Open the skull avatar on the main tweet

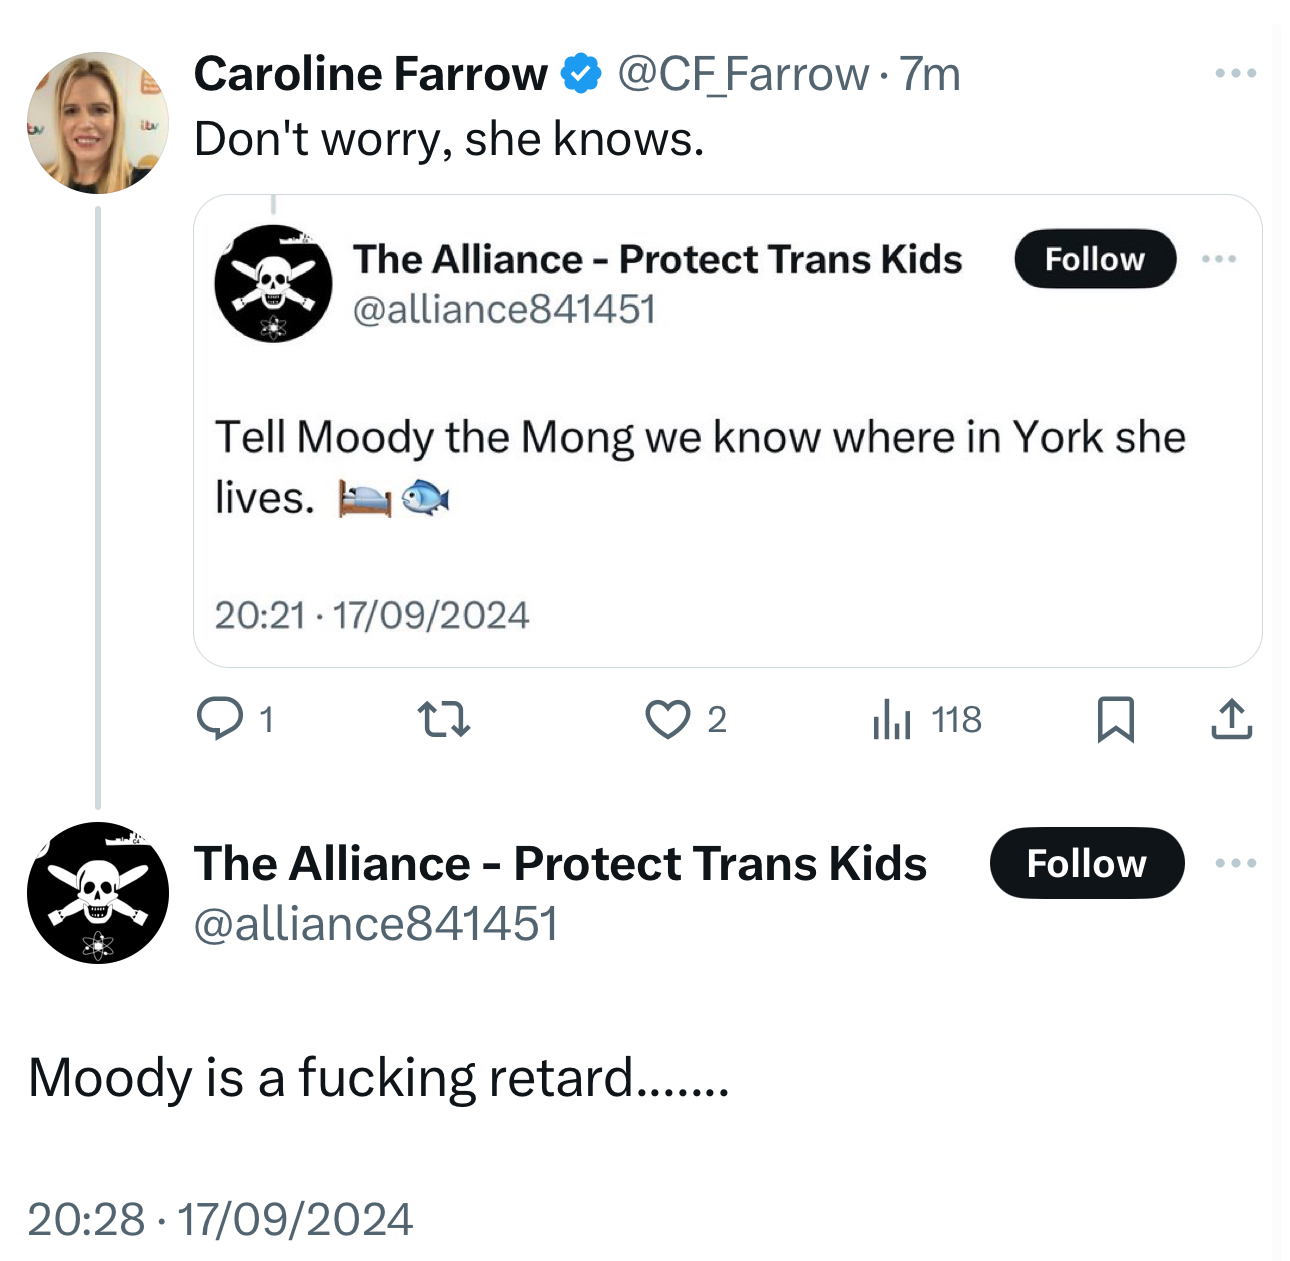pyautogui.click(x=97, y=893)
